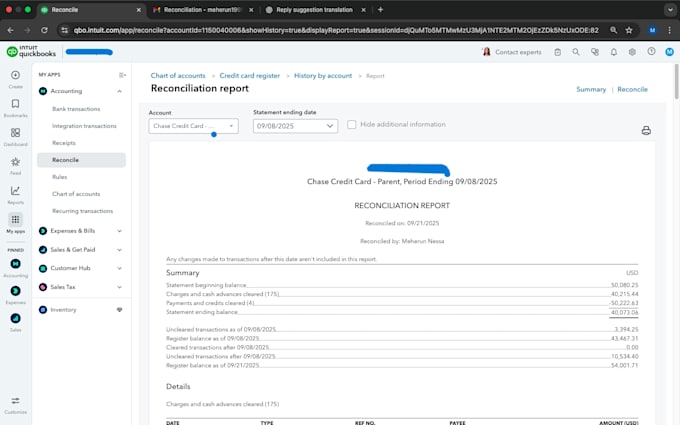Expand Customer Hub section
Image resolution: width=680 pixels, height=425 pixels.
pos(119,268)
